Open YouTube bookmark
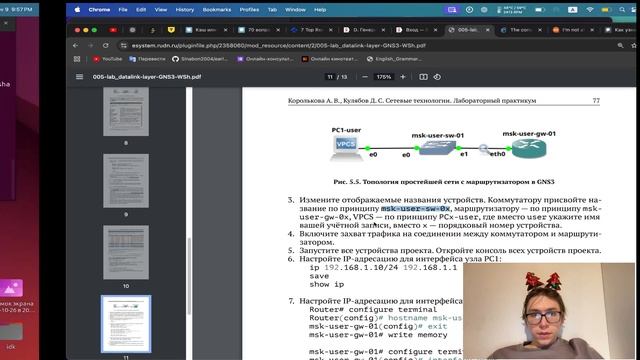The height and width of the screenshot is (360, 640). coord(107,59)
